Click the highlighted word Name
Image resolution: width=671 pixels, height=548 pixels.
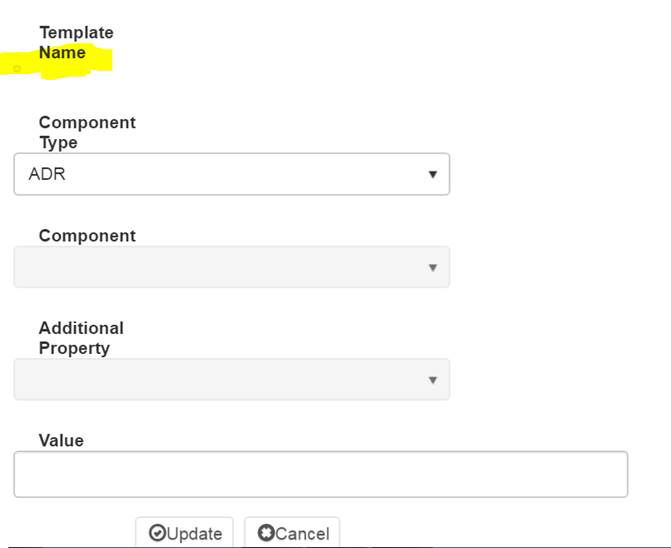click(x=62, y=53)
